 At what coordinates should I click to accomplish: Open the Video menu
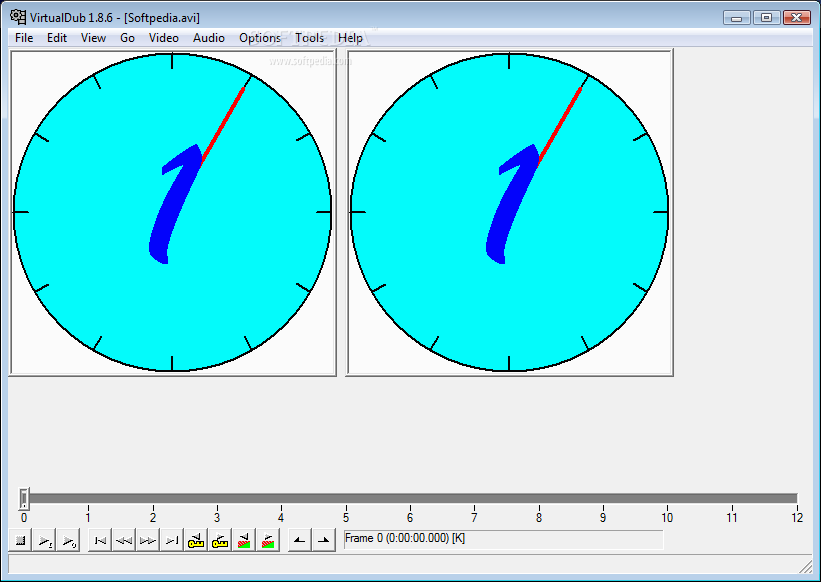[163, 38]
